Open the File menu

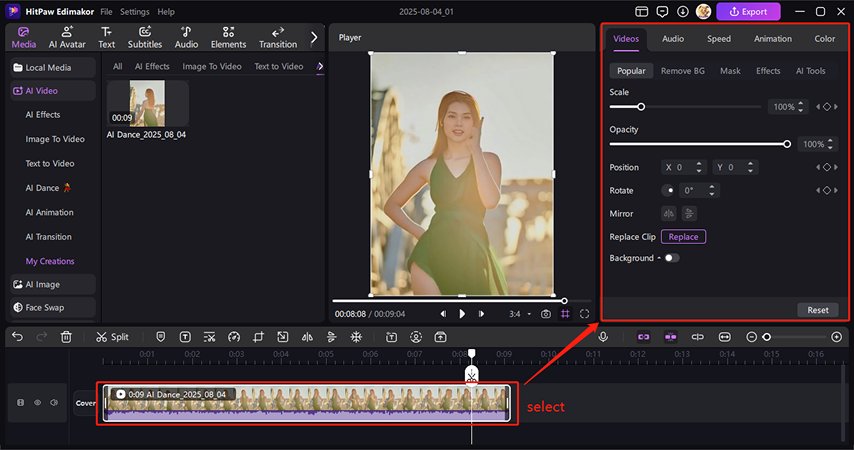click(x=106, y=11)
